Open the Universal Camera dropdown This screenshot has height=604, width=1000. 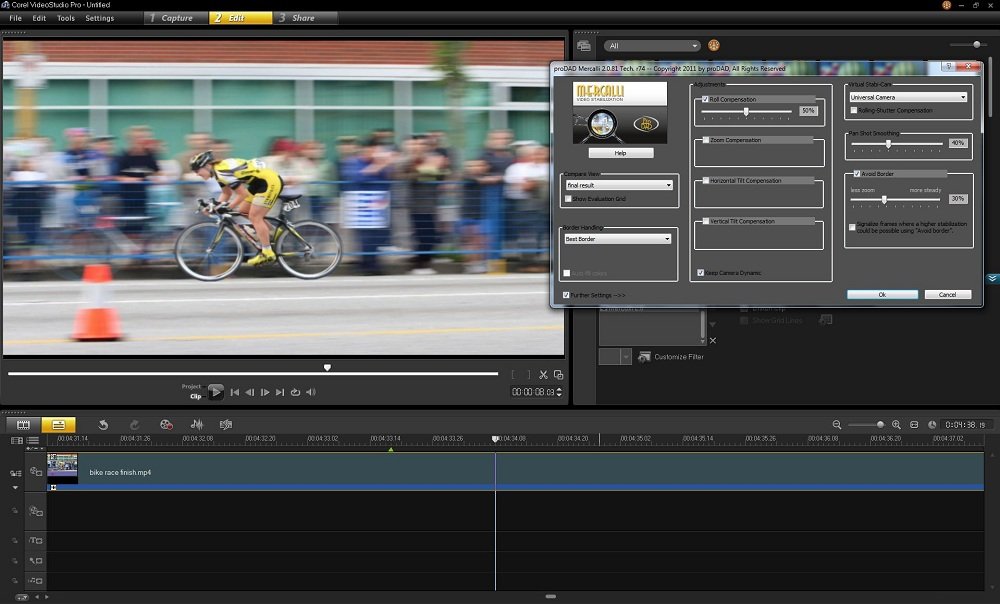point(908,97)
